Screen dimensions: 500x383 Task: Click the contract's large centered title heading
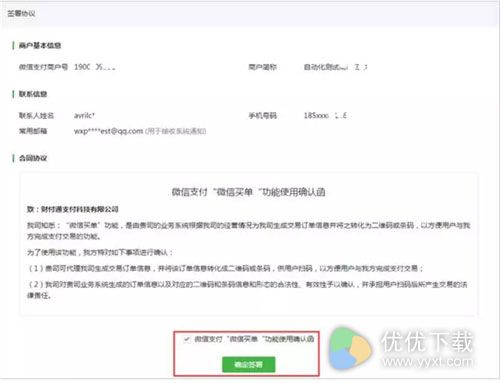(248, 192)
